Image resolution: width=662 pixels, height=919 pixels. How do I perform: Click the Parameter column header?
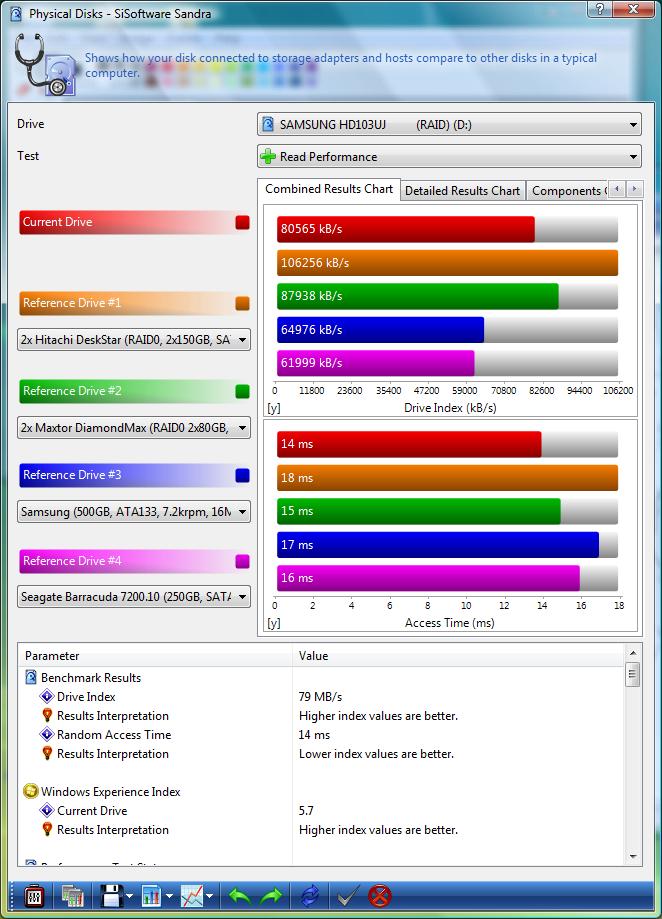[x=157, y=656]
